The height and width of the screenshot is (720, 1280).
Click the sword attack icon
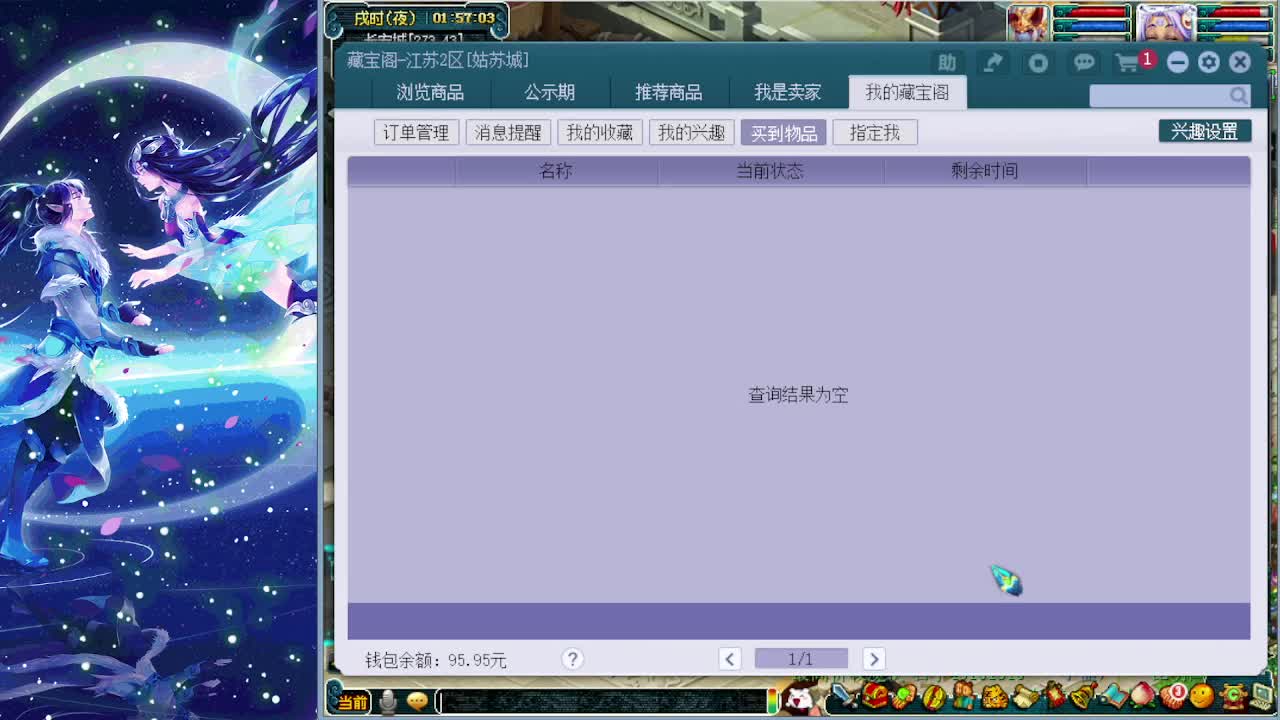843,695
